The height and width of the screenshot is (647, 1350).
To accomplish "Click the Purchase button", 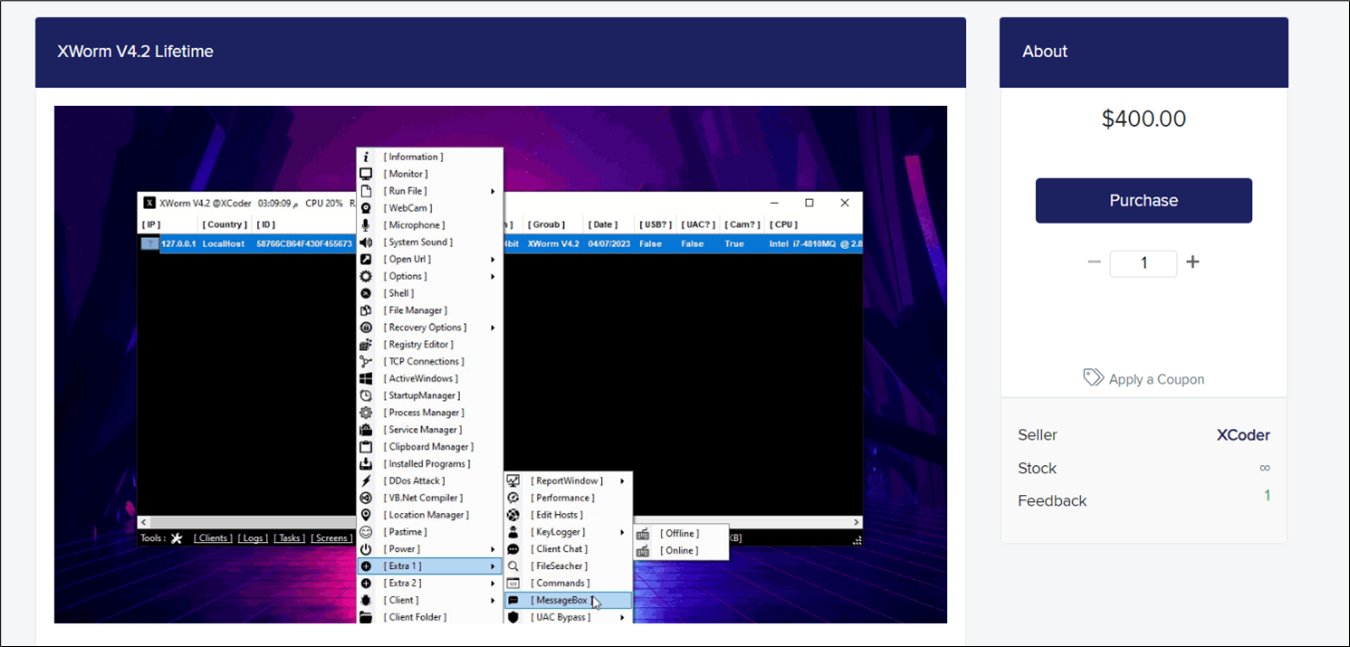I will (x=1143, y=200).
